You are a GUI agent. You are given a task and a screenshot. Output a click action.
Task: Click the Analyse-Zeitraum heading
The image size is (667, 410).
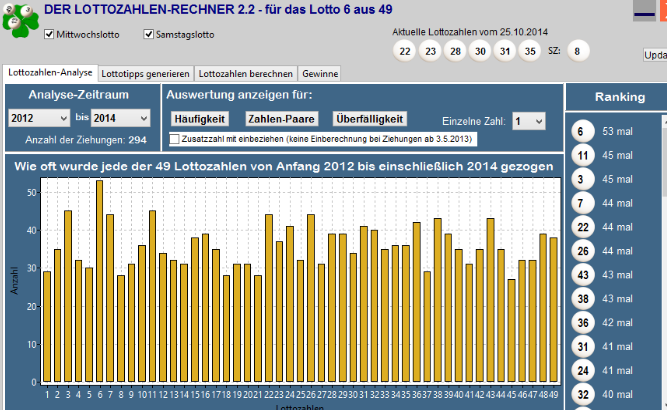[x=79, y=94]
